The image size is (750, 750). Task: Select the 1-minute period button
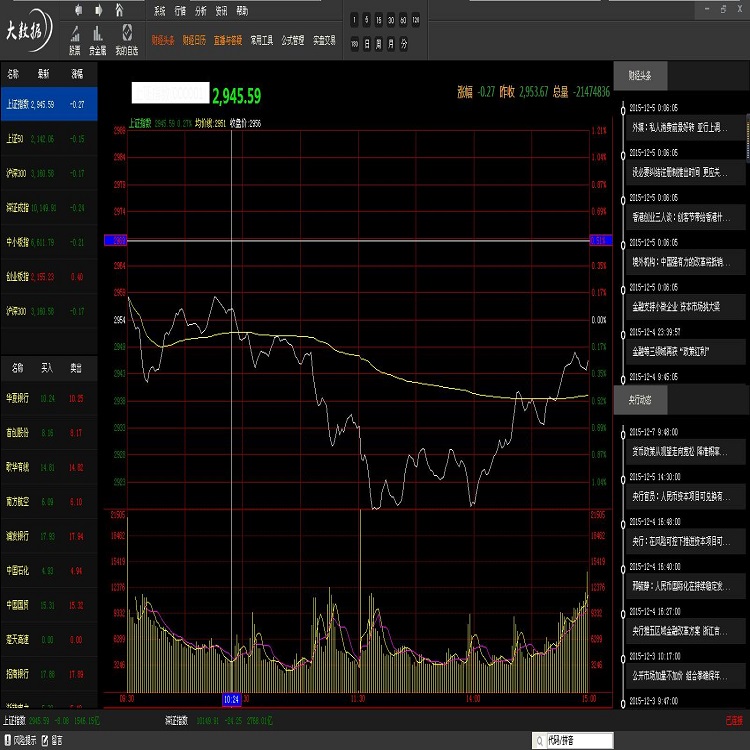[x=354, y=20]
